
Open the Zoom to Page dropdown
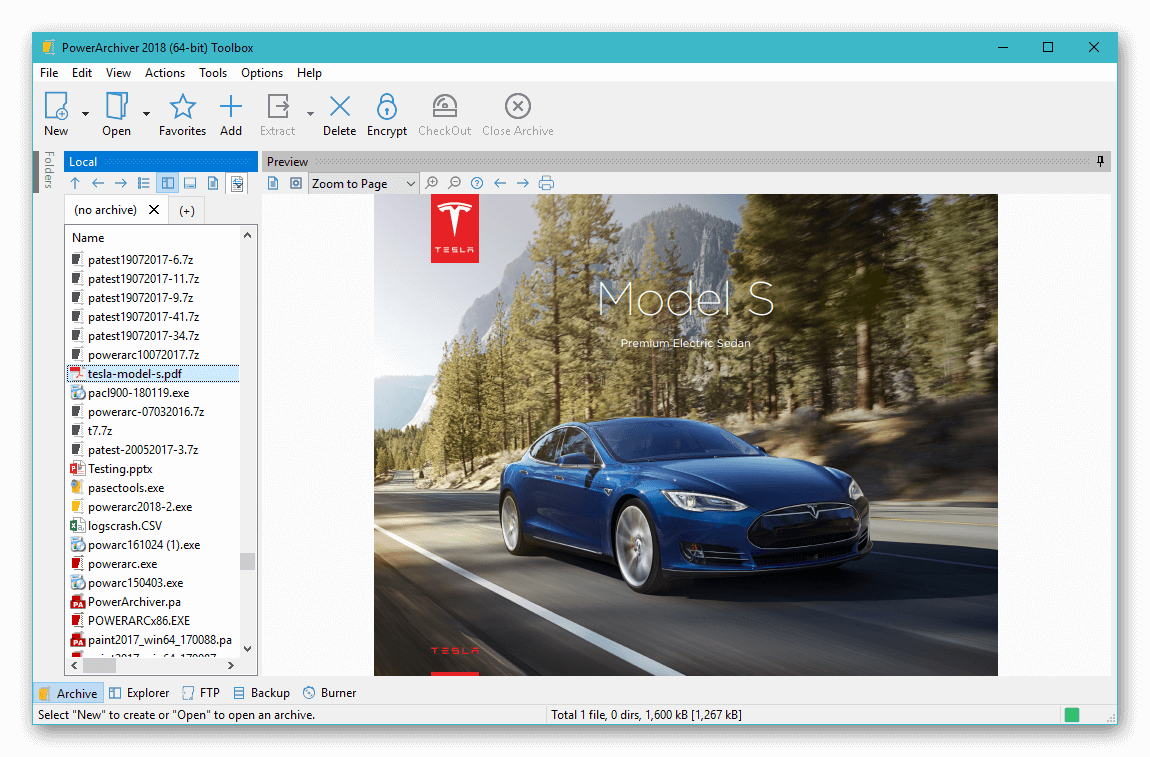[x=364, y=183]
